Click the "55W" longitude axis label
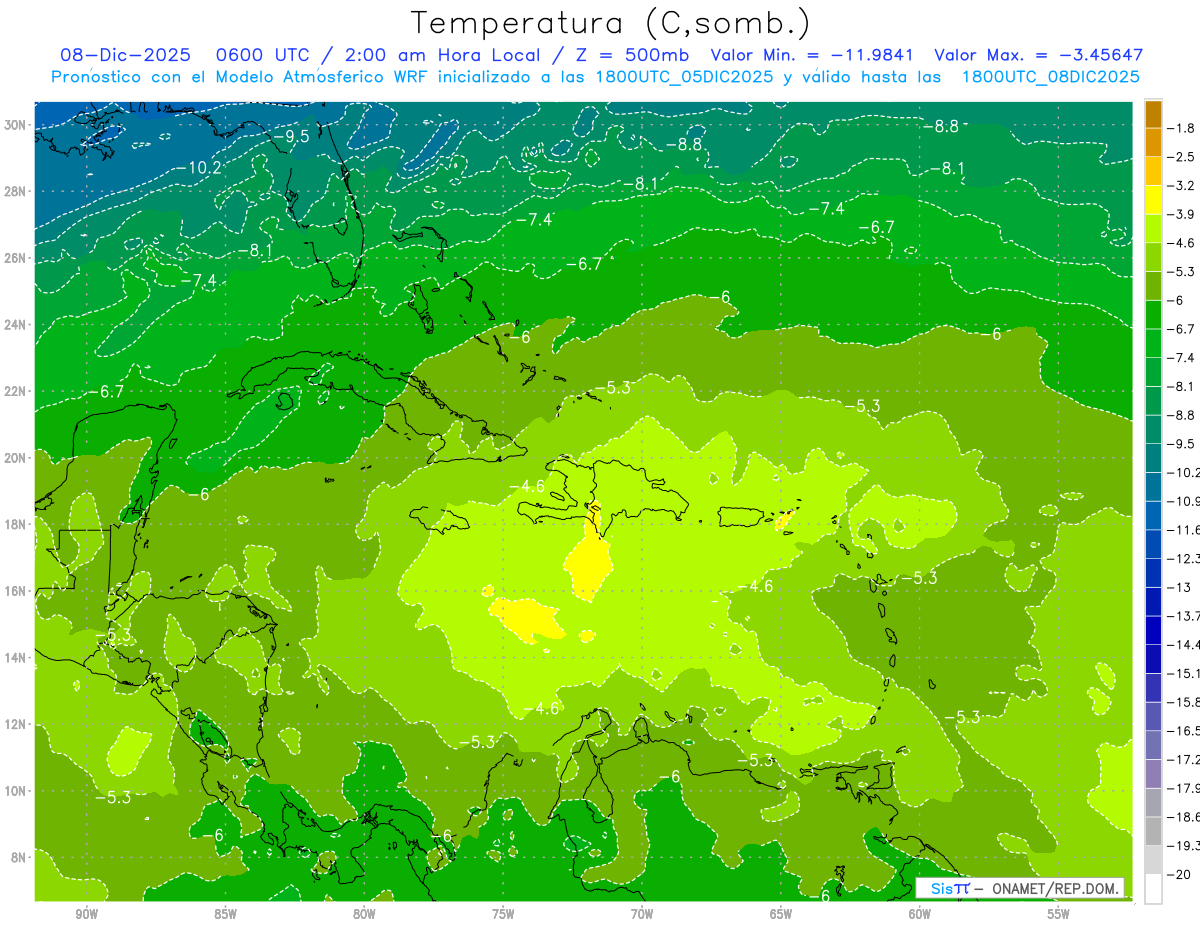Viewport: 1200px width, 927px height. (x=1058, y=915)
